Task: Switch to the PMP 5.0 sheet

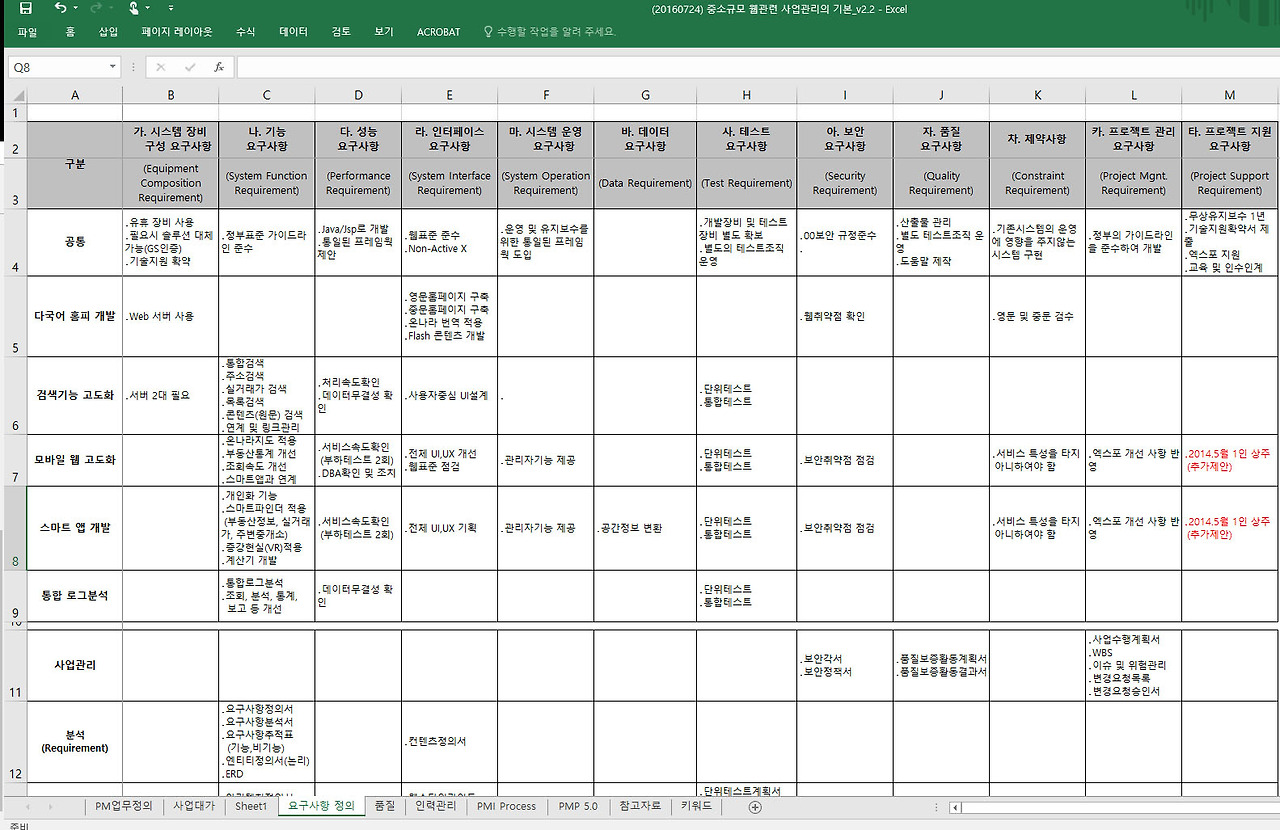Action: [578, 806]
